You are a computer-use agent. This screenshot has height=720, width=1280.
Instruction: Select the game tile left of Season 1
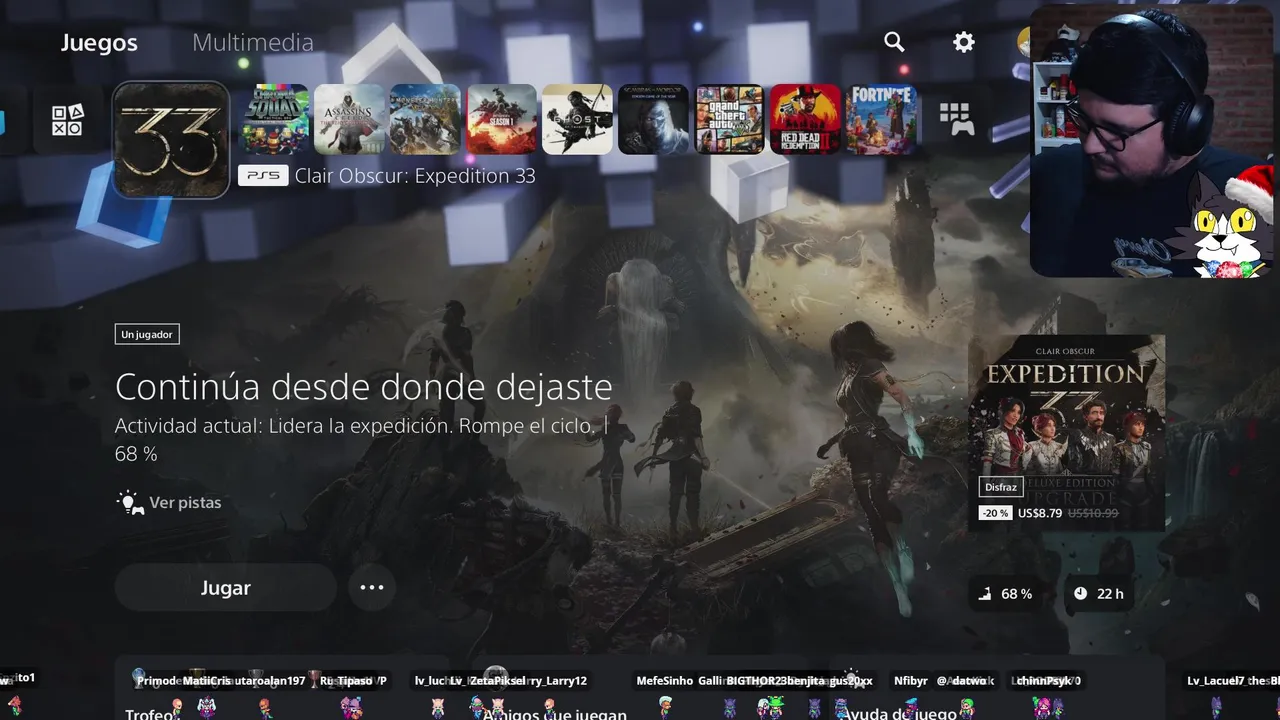pos(425,119)
